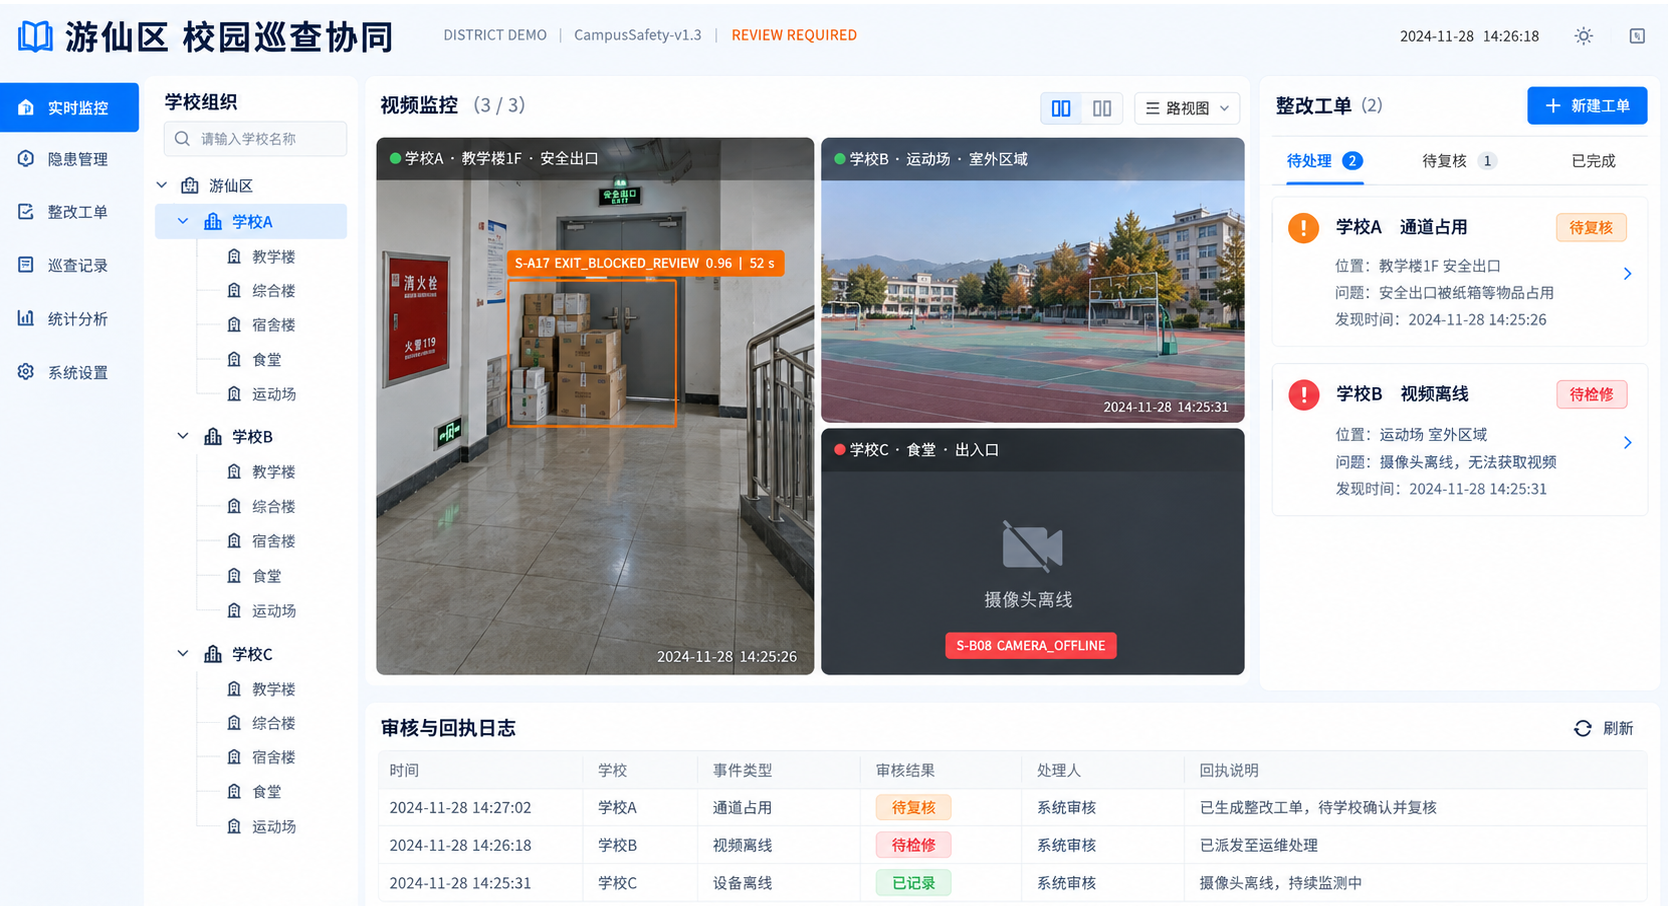
Task: Select 食堂 under 学校C
Action: (266, 792)
